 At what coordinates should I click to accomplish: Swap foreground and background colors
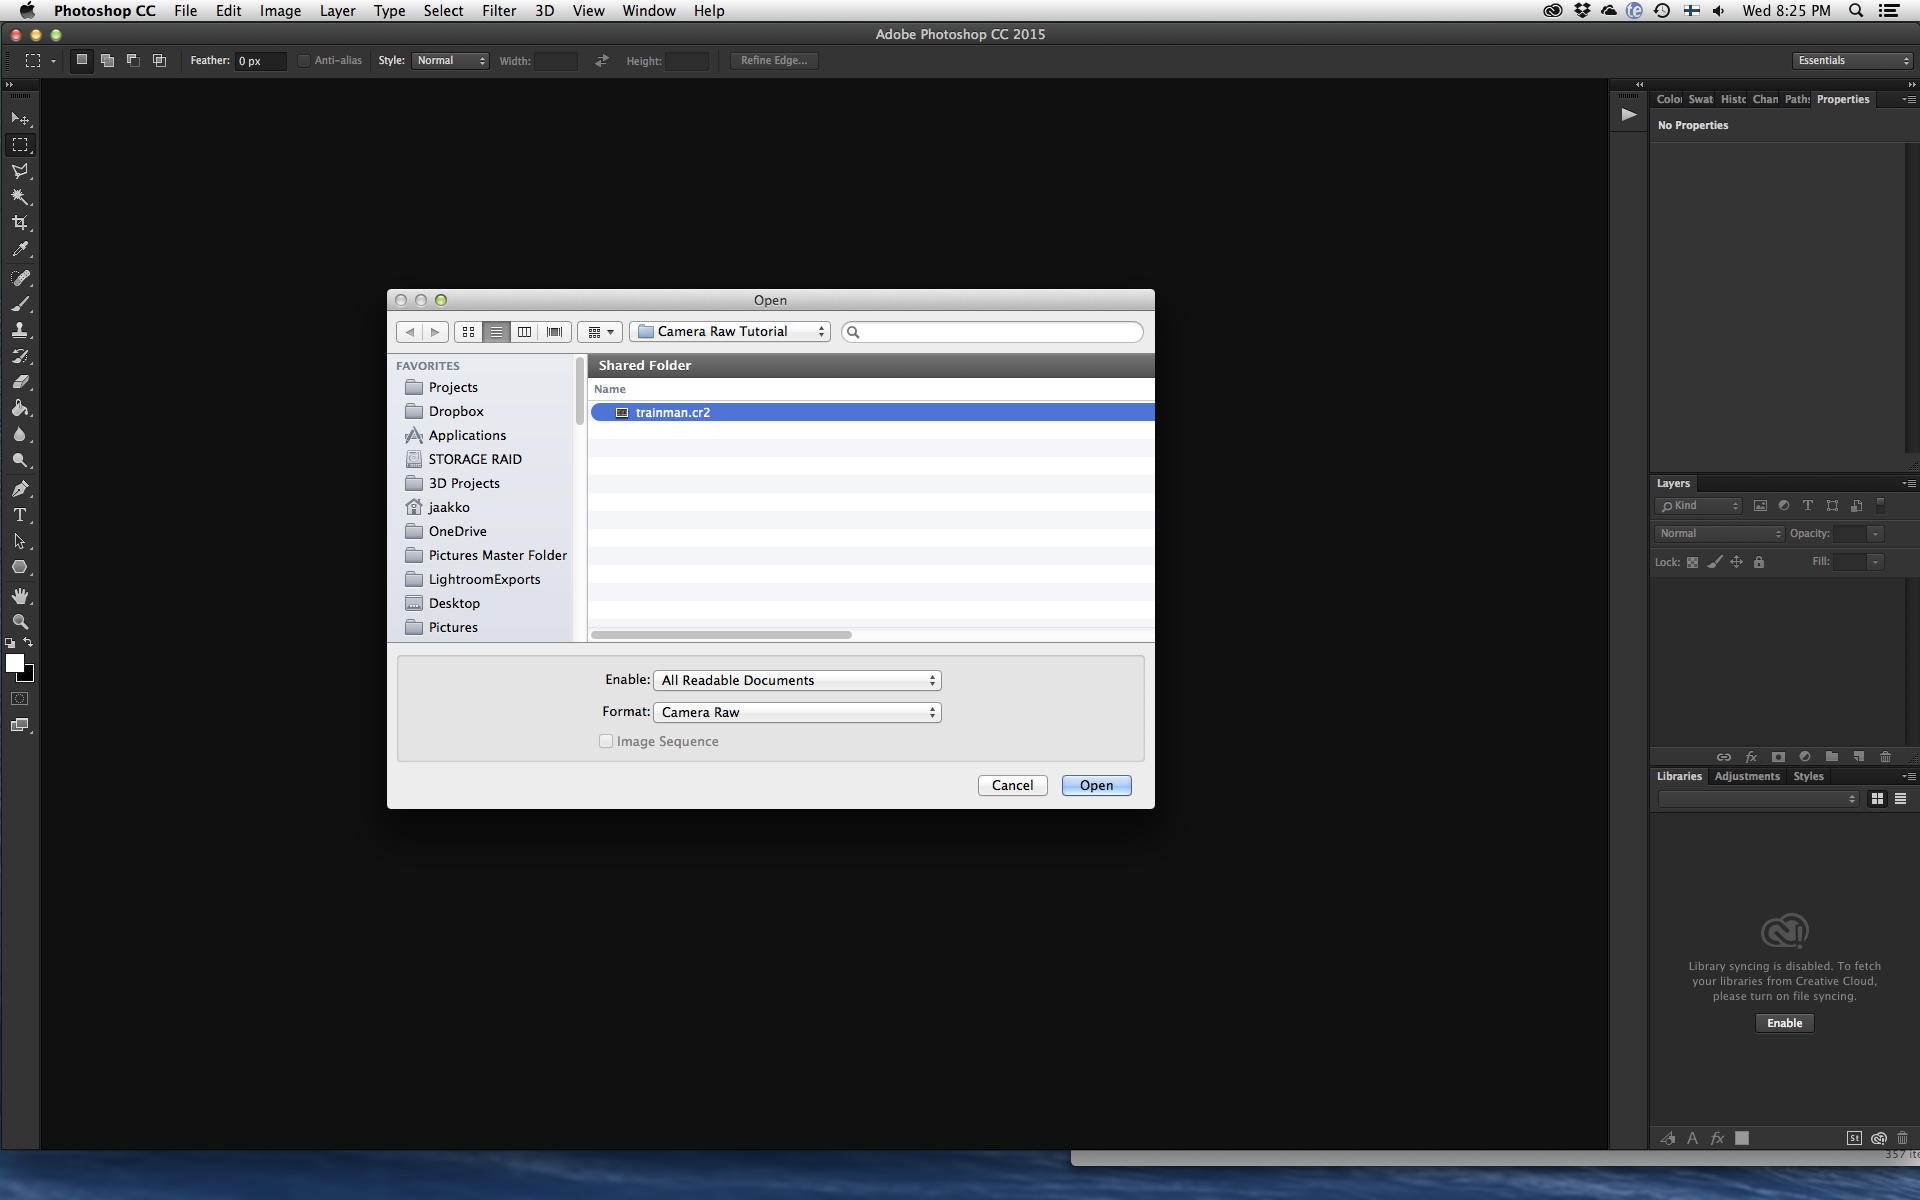pyautogui.click(x=28, y=643)
